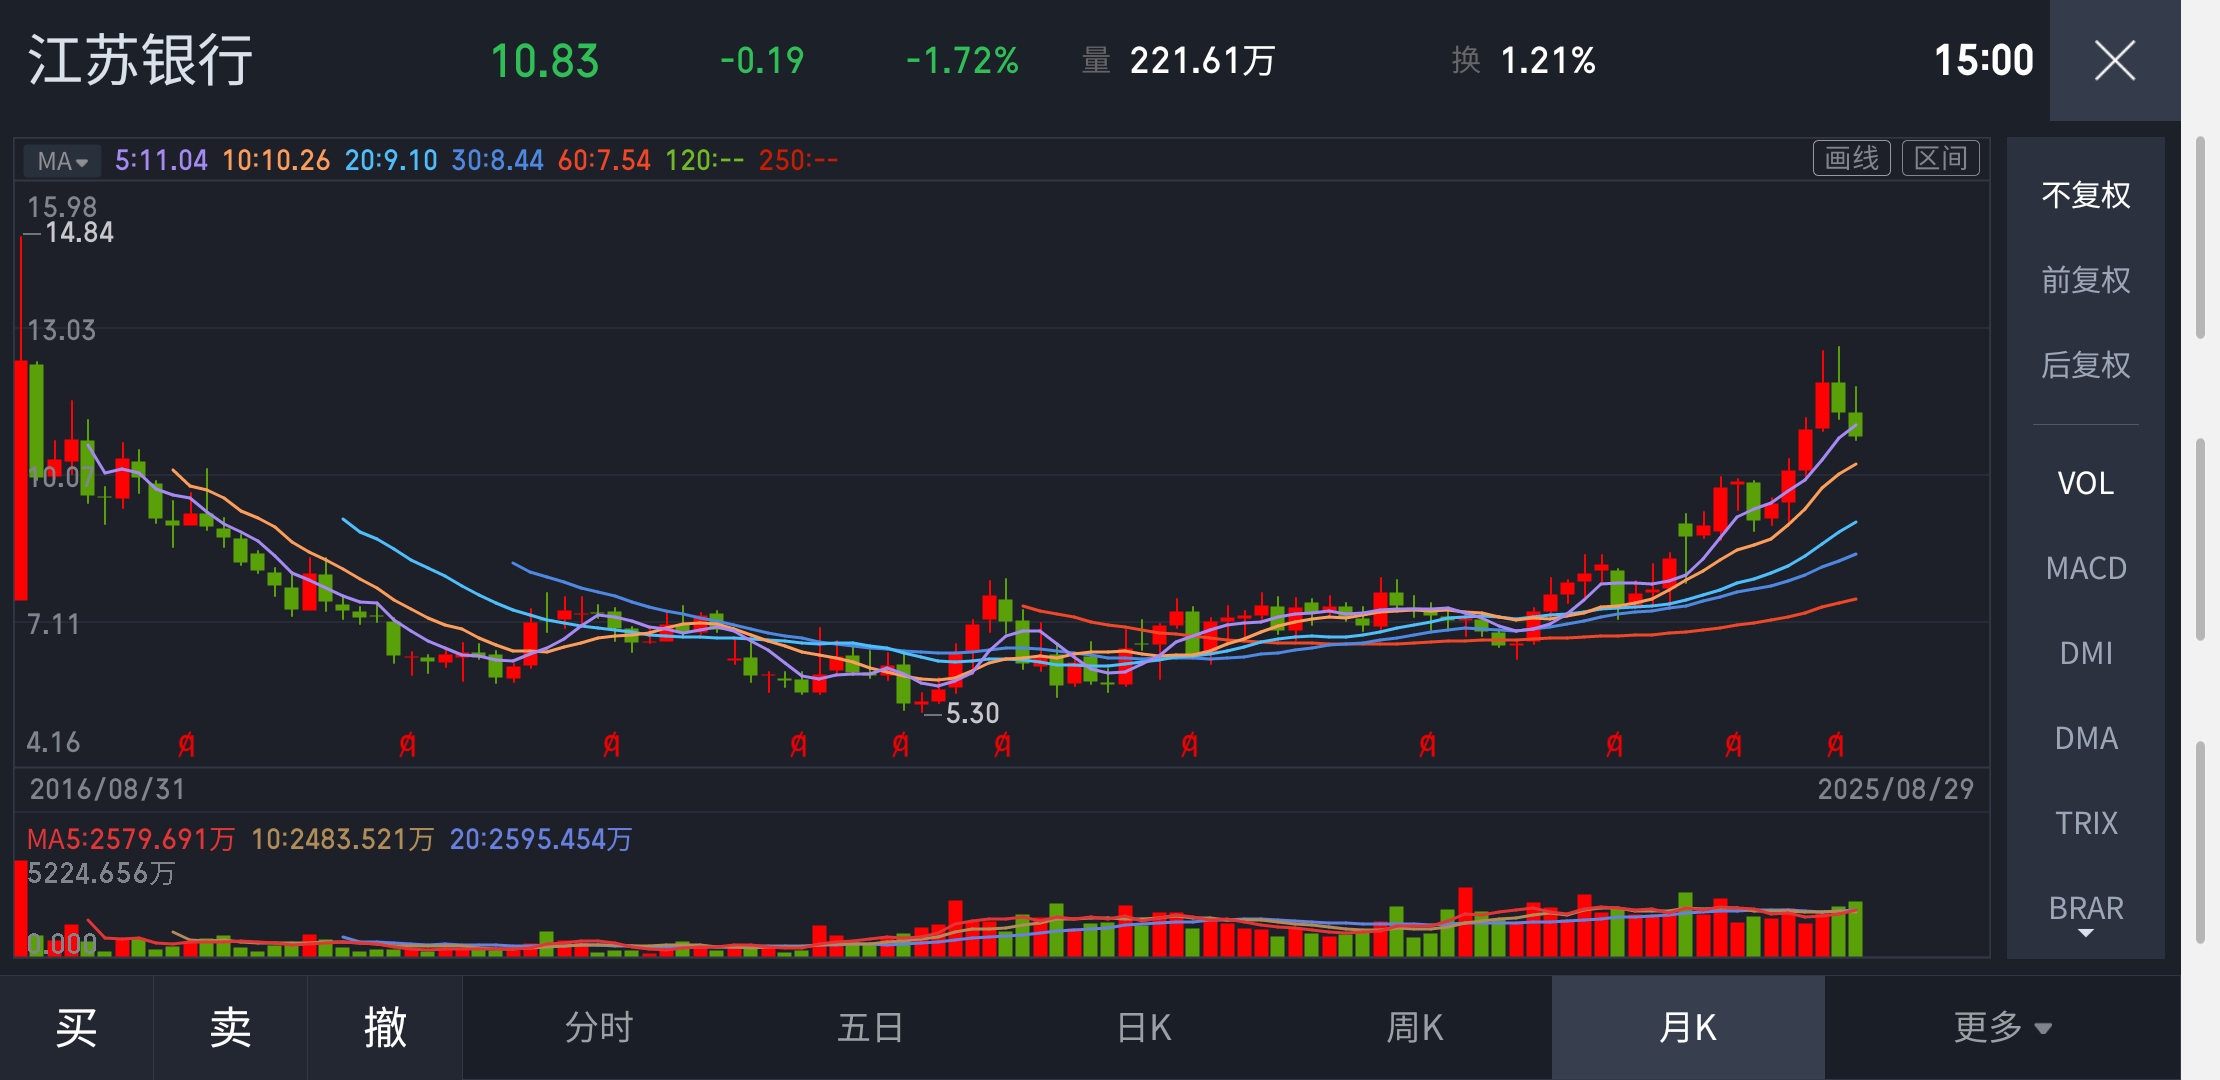The height and width of the screenshot is (1080, 2220).
Task: Tap the 区间 range statistics button
Action: [1940, 158]
